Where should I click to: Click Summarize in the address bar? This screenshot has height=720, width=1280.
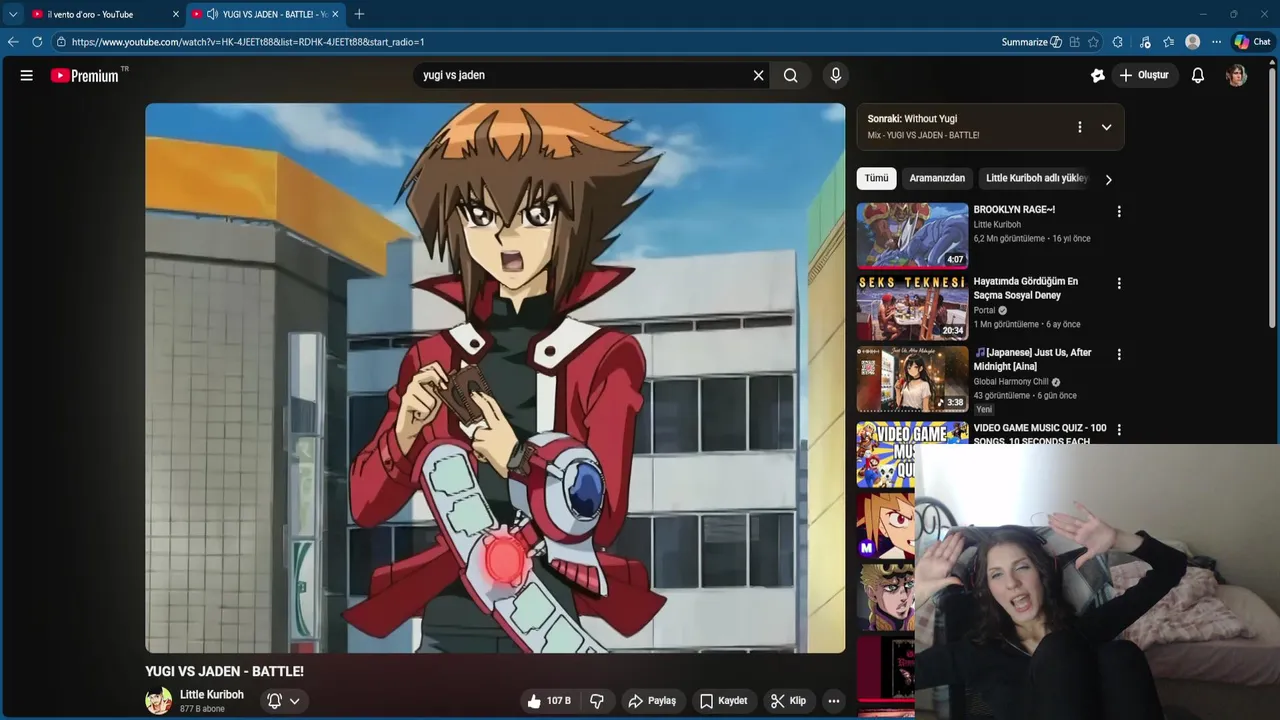(x=1031, y=42)
